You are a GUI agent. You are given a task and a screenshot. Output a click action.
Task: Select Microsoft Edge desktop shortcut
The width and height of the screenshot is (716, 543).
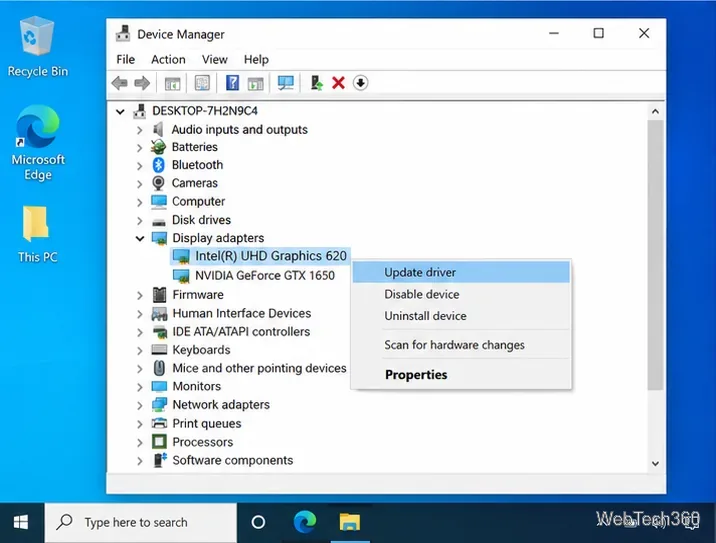(38, 143)
